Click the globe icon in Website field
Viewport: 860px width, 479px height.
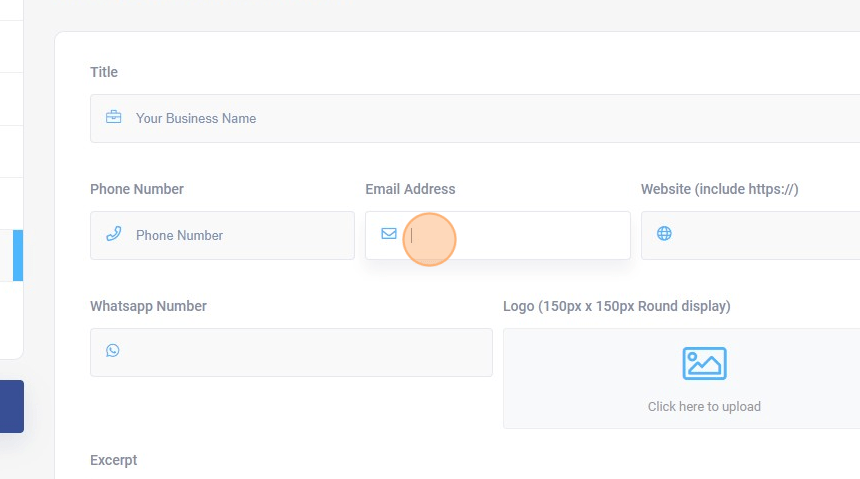coord(664,234)
